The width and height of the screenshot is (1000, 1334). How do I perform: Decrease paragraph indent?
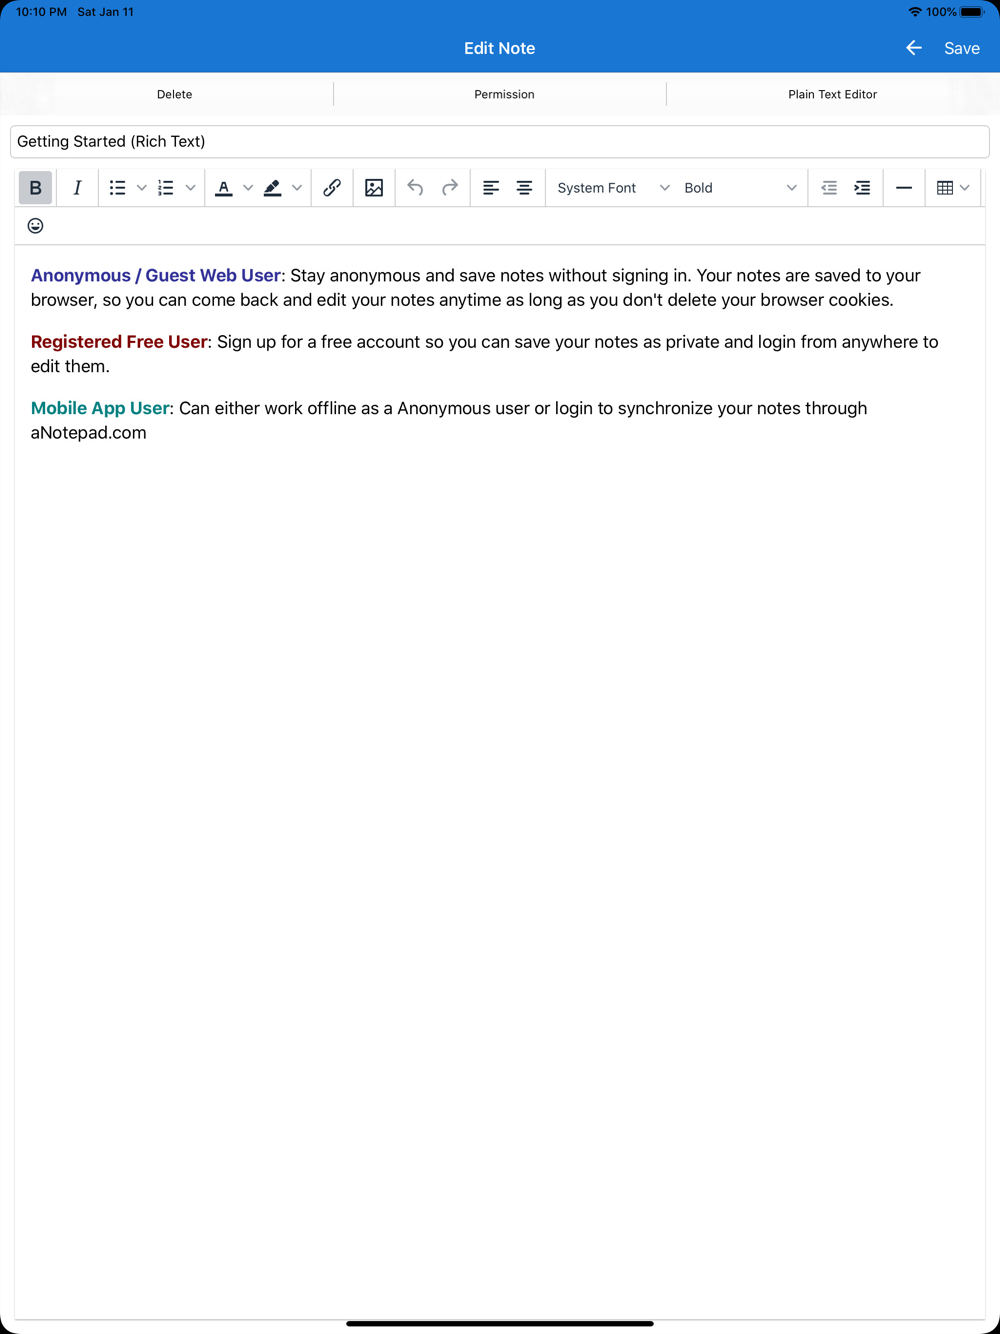(829, 188)
